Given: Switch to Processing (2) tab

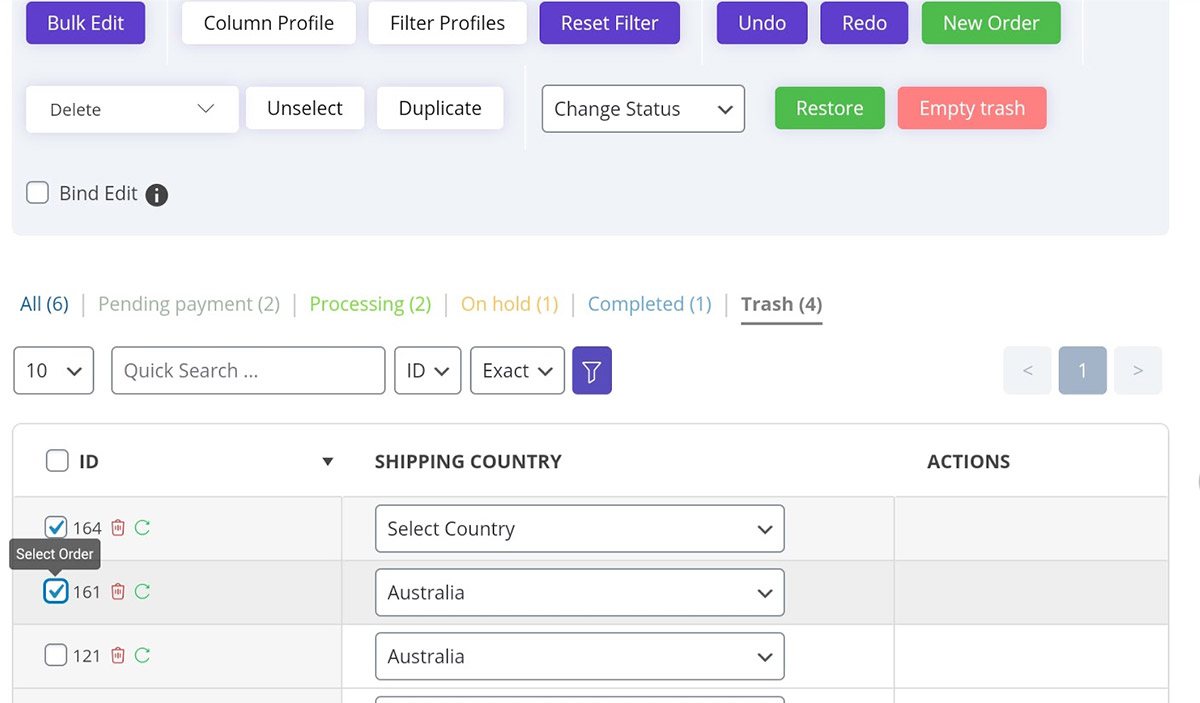Looking at the screenshot, I should [x=370, y=304].
